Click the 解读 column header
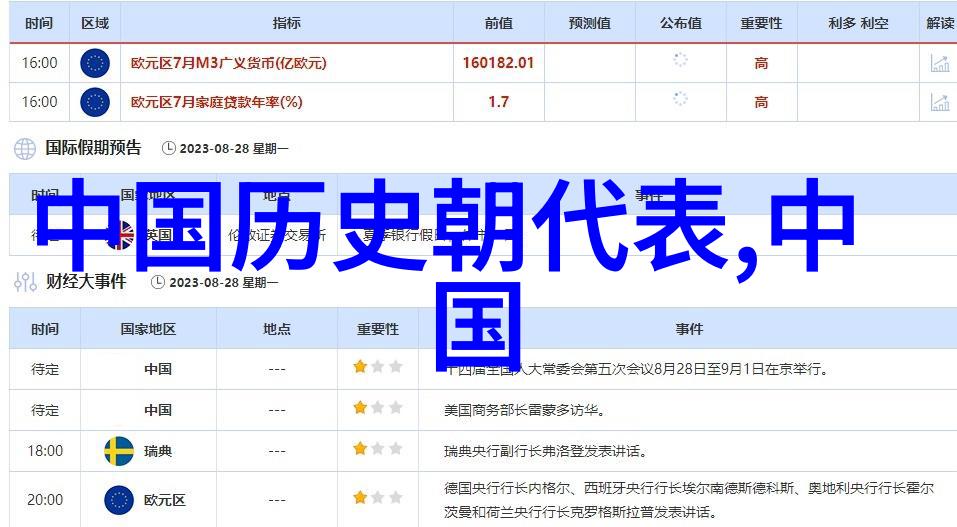This screenshot has width=957, height=527. click(x=939, y=23)
